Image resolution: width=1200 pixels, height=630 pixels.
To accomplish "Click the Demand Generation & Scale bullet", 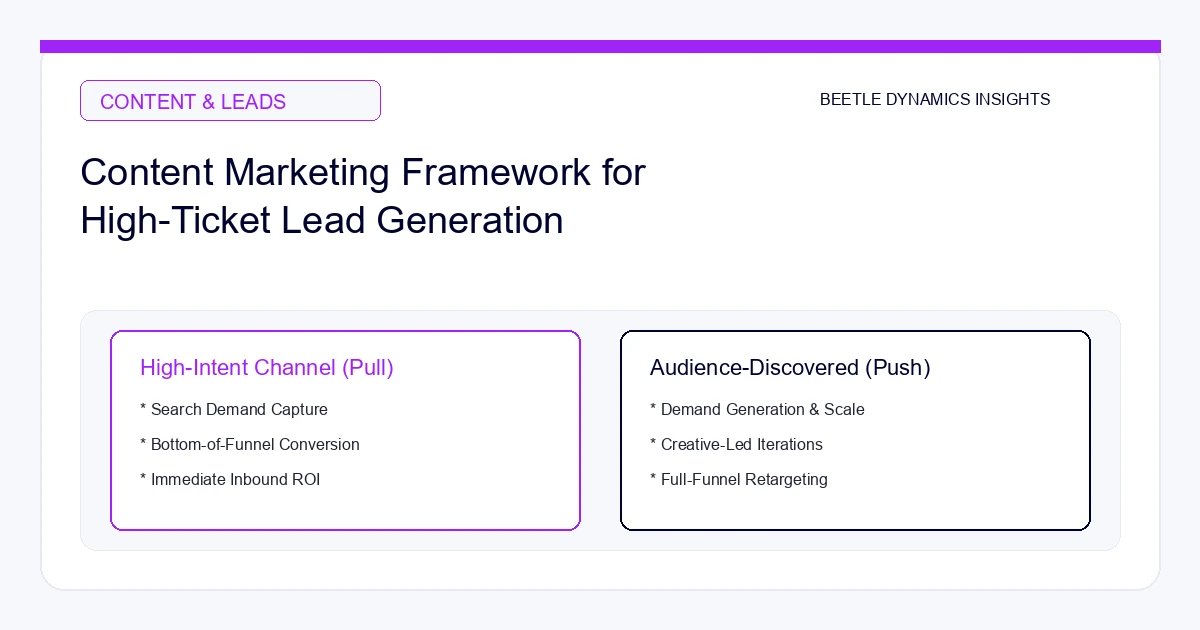I will 757,410.
